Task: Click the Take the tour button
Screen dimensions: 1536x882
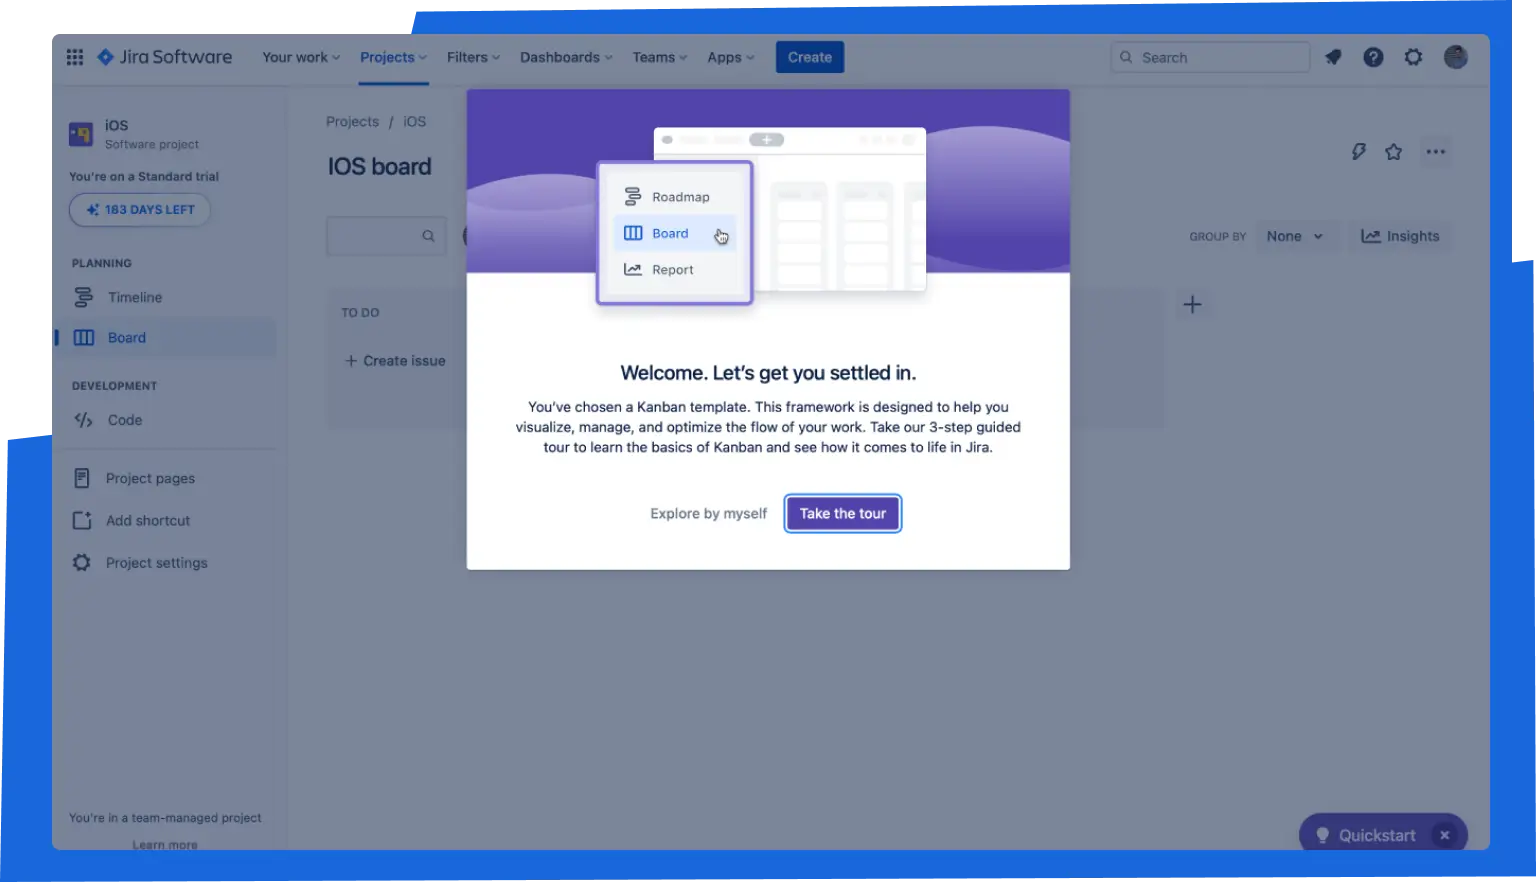Action: click(843, 513)
